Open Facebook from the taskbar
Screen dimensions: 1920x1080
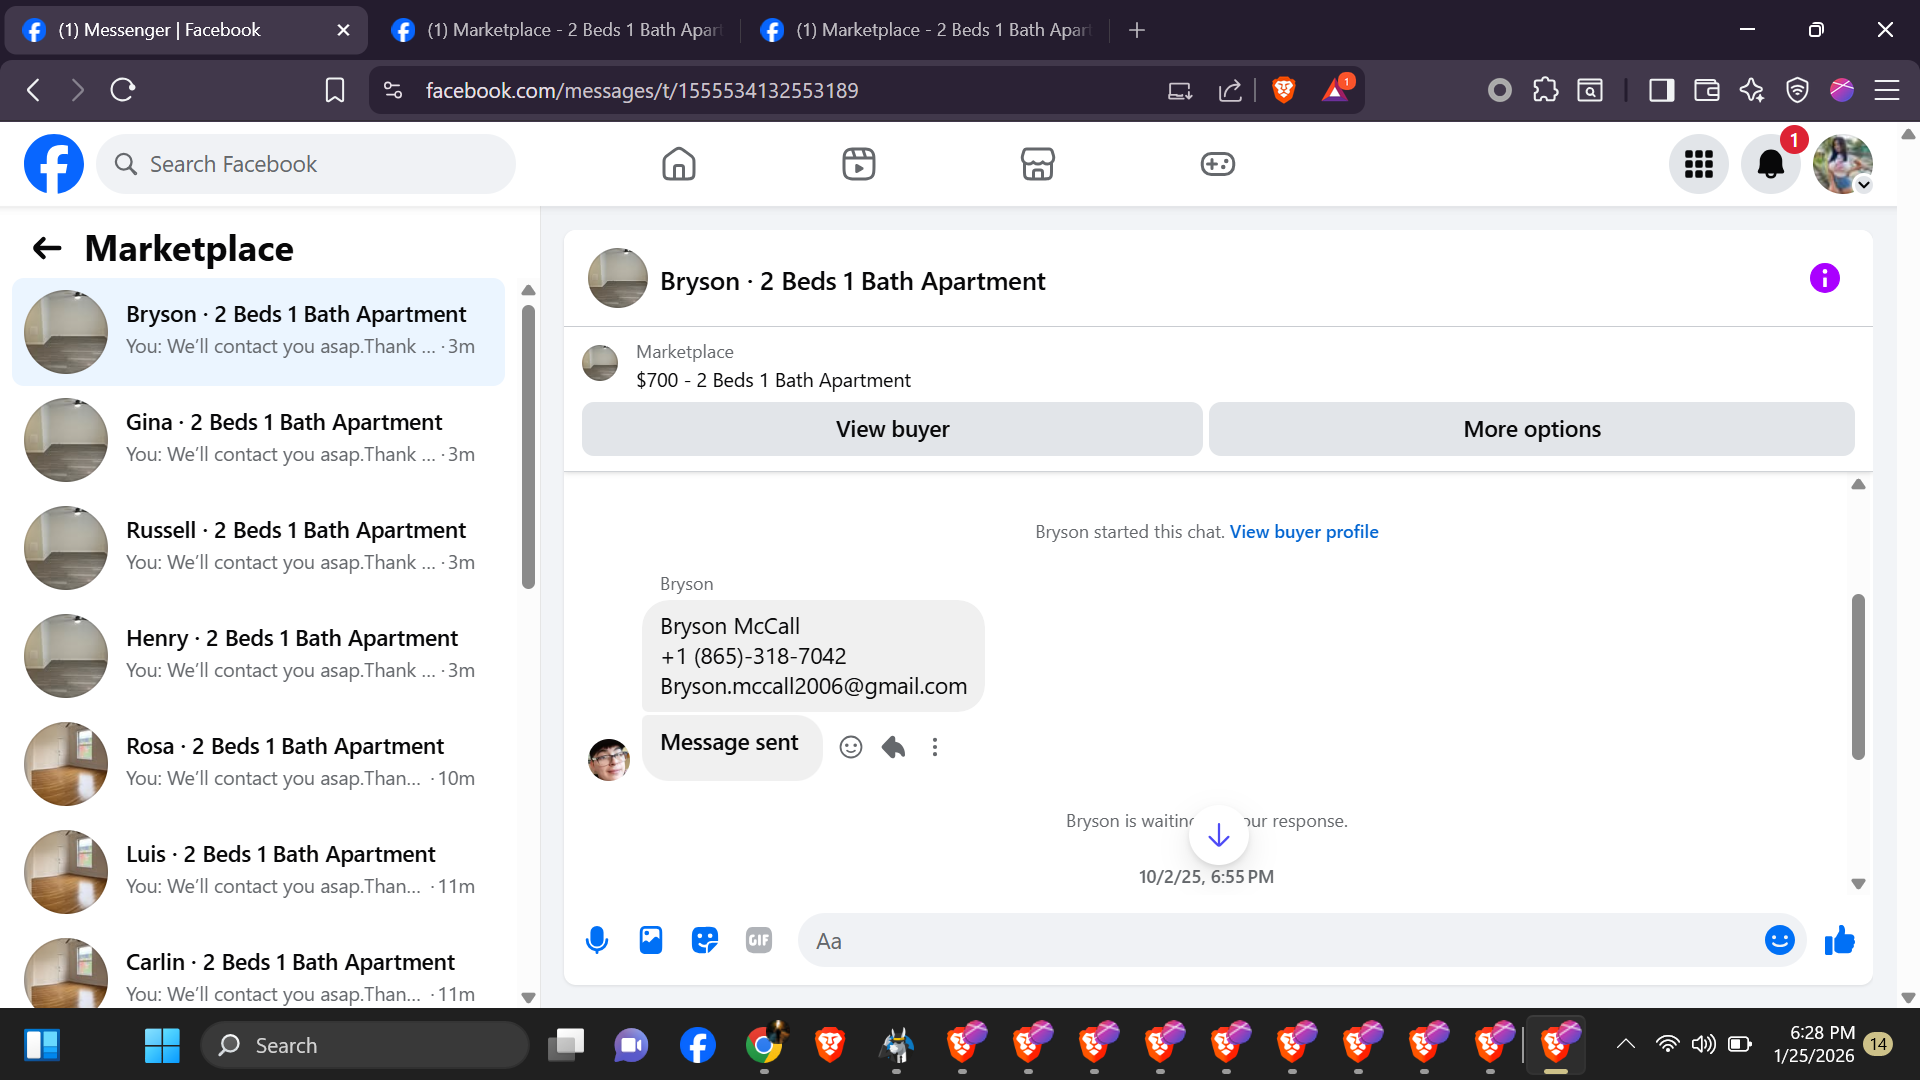(697, 1045)
